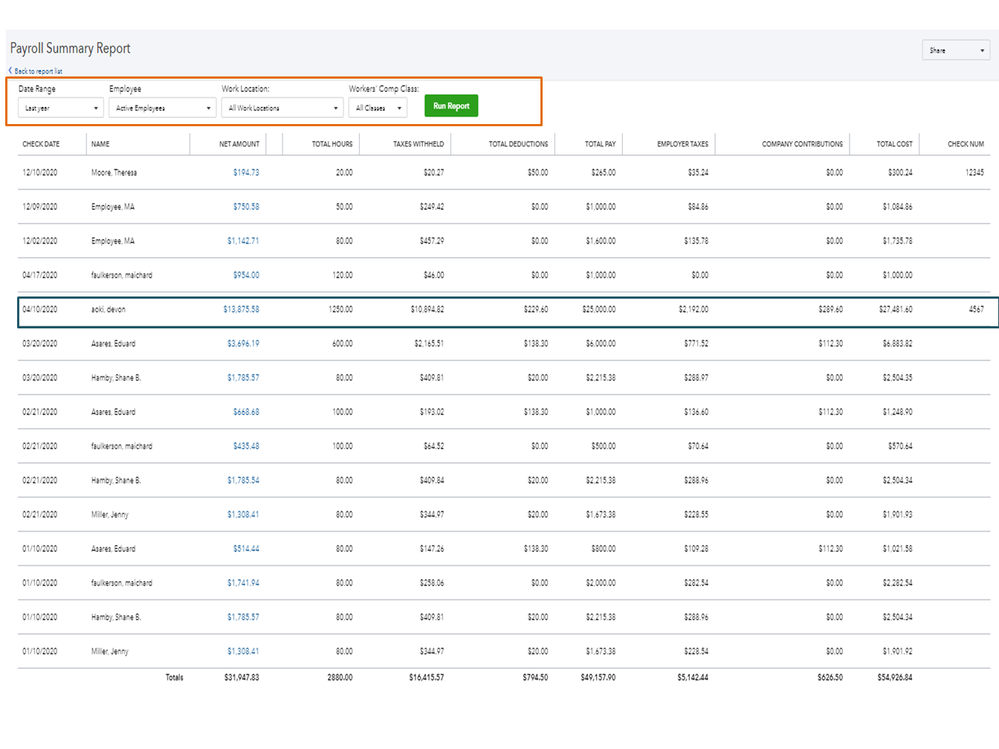This screenshot has width=999, height=749.
Task: Click totals total pay $49,157.90
Action: click(x=598, y=678)
